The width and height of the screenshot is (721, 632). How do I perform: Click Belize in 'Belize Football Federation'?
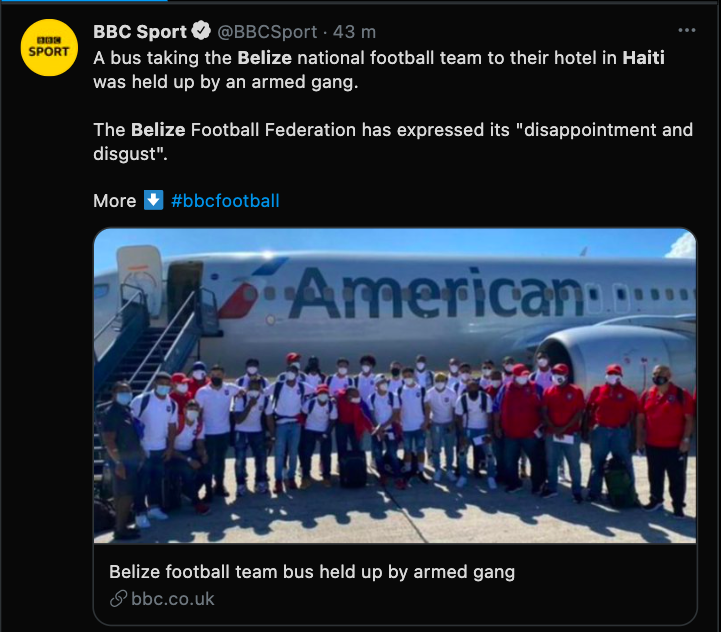(x=157, y=130)
